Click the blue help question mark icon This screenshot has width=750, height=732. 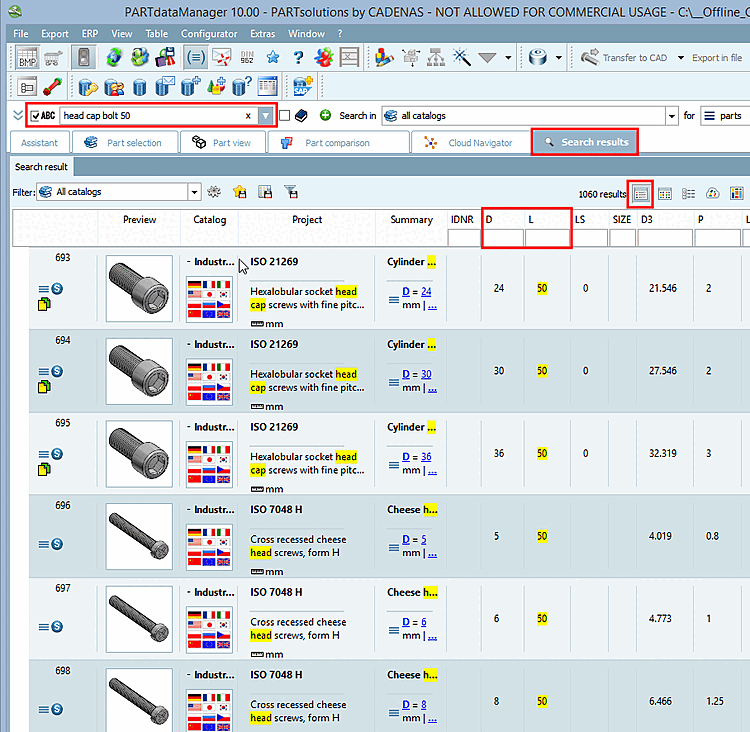pos(297,58)
